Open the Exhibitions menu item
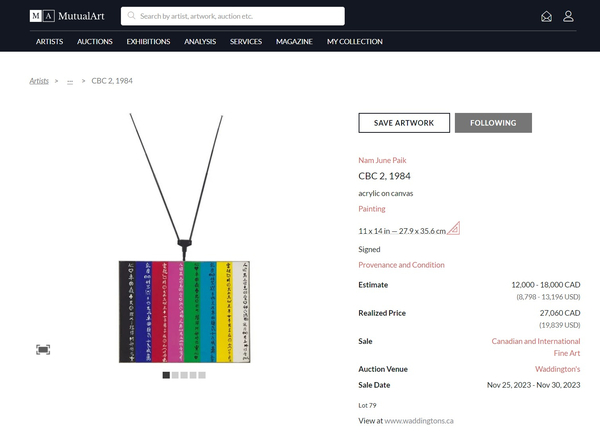The height and width of the screenshot is (433, 600). coord(148,42)
